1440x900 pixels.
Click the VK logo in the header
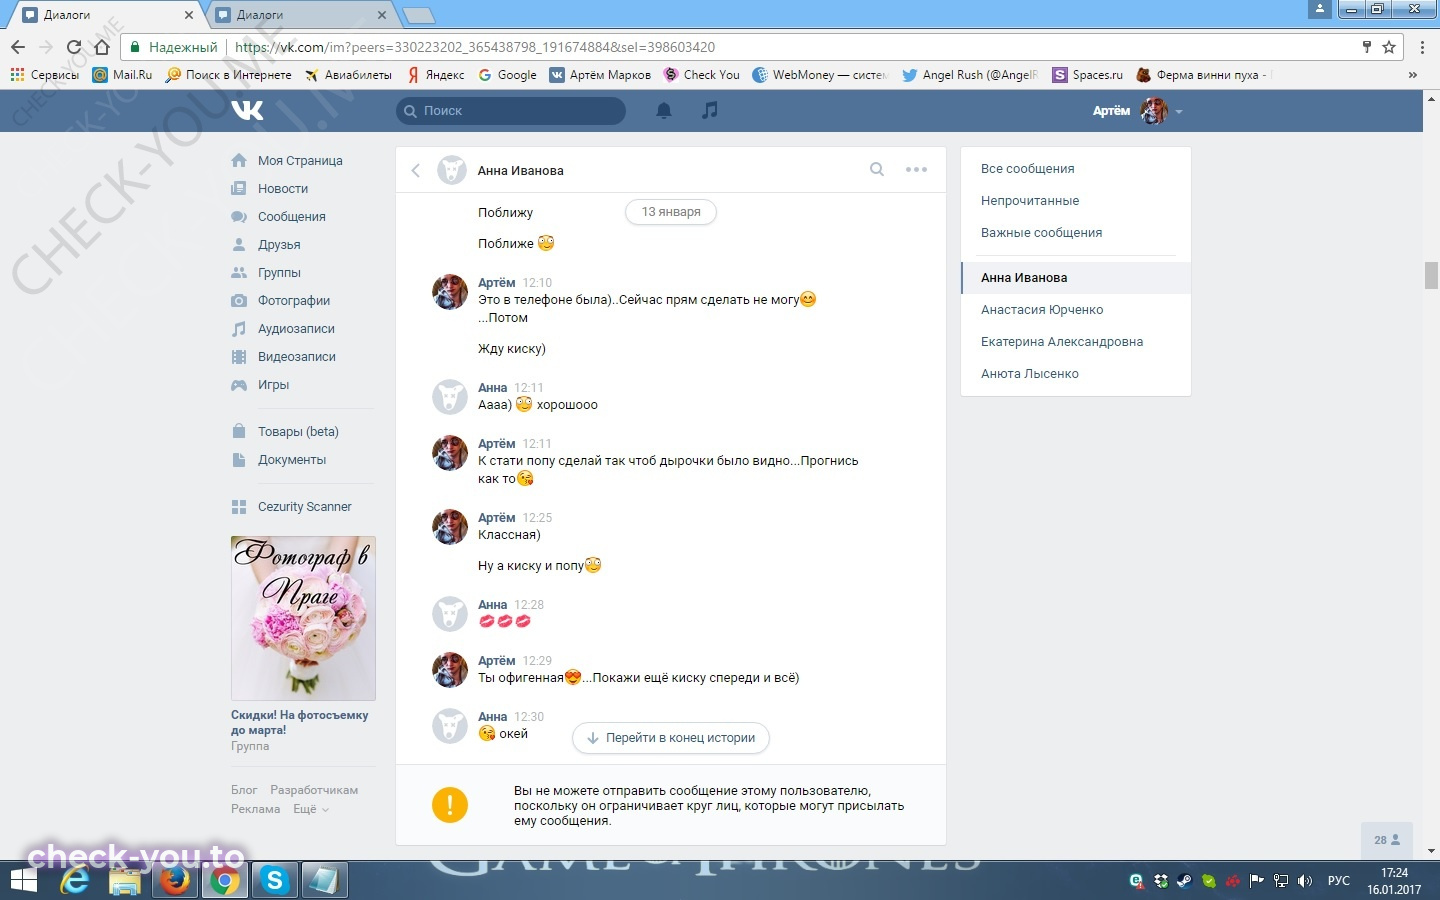(x=247, y=110)
